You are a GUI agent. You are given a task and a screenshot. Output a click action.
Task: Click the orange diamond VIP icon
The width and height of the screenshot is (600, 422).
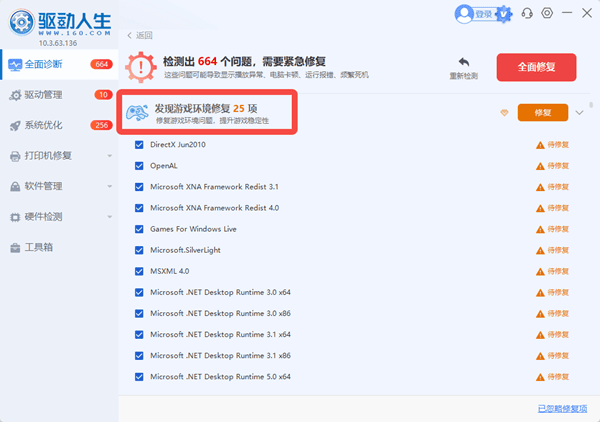pos(504,112)
